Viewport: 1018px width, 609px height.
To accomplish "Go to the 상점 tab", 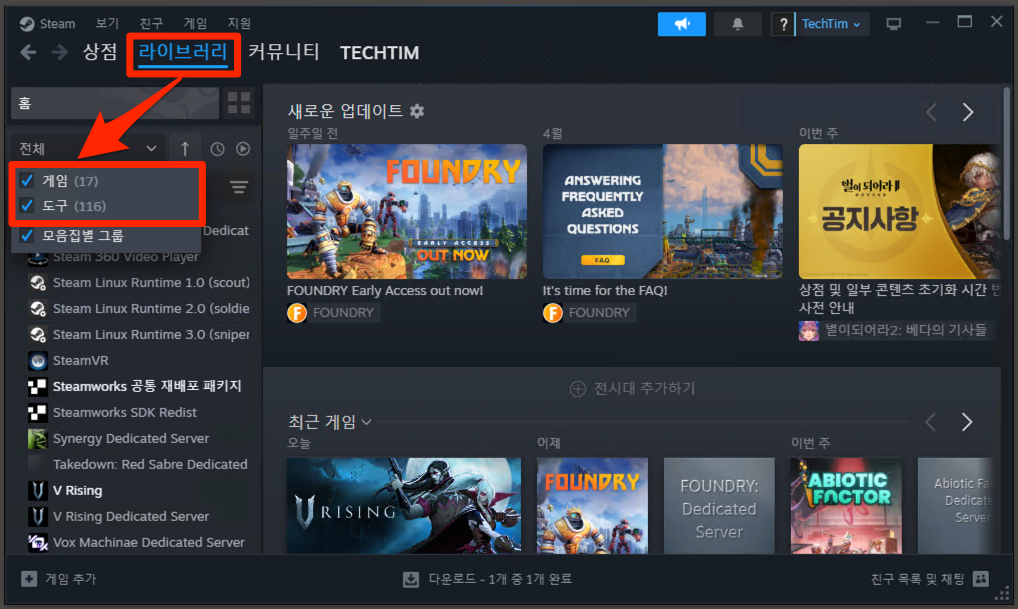I will (100, 52).
